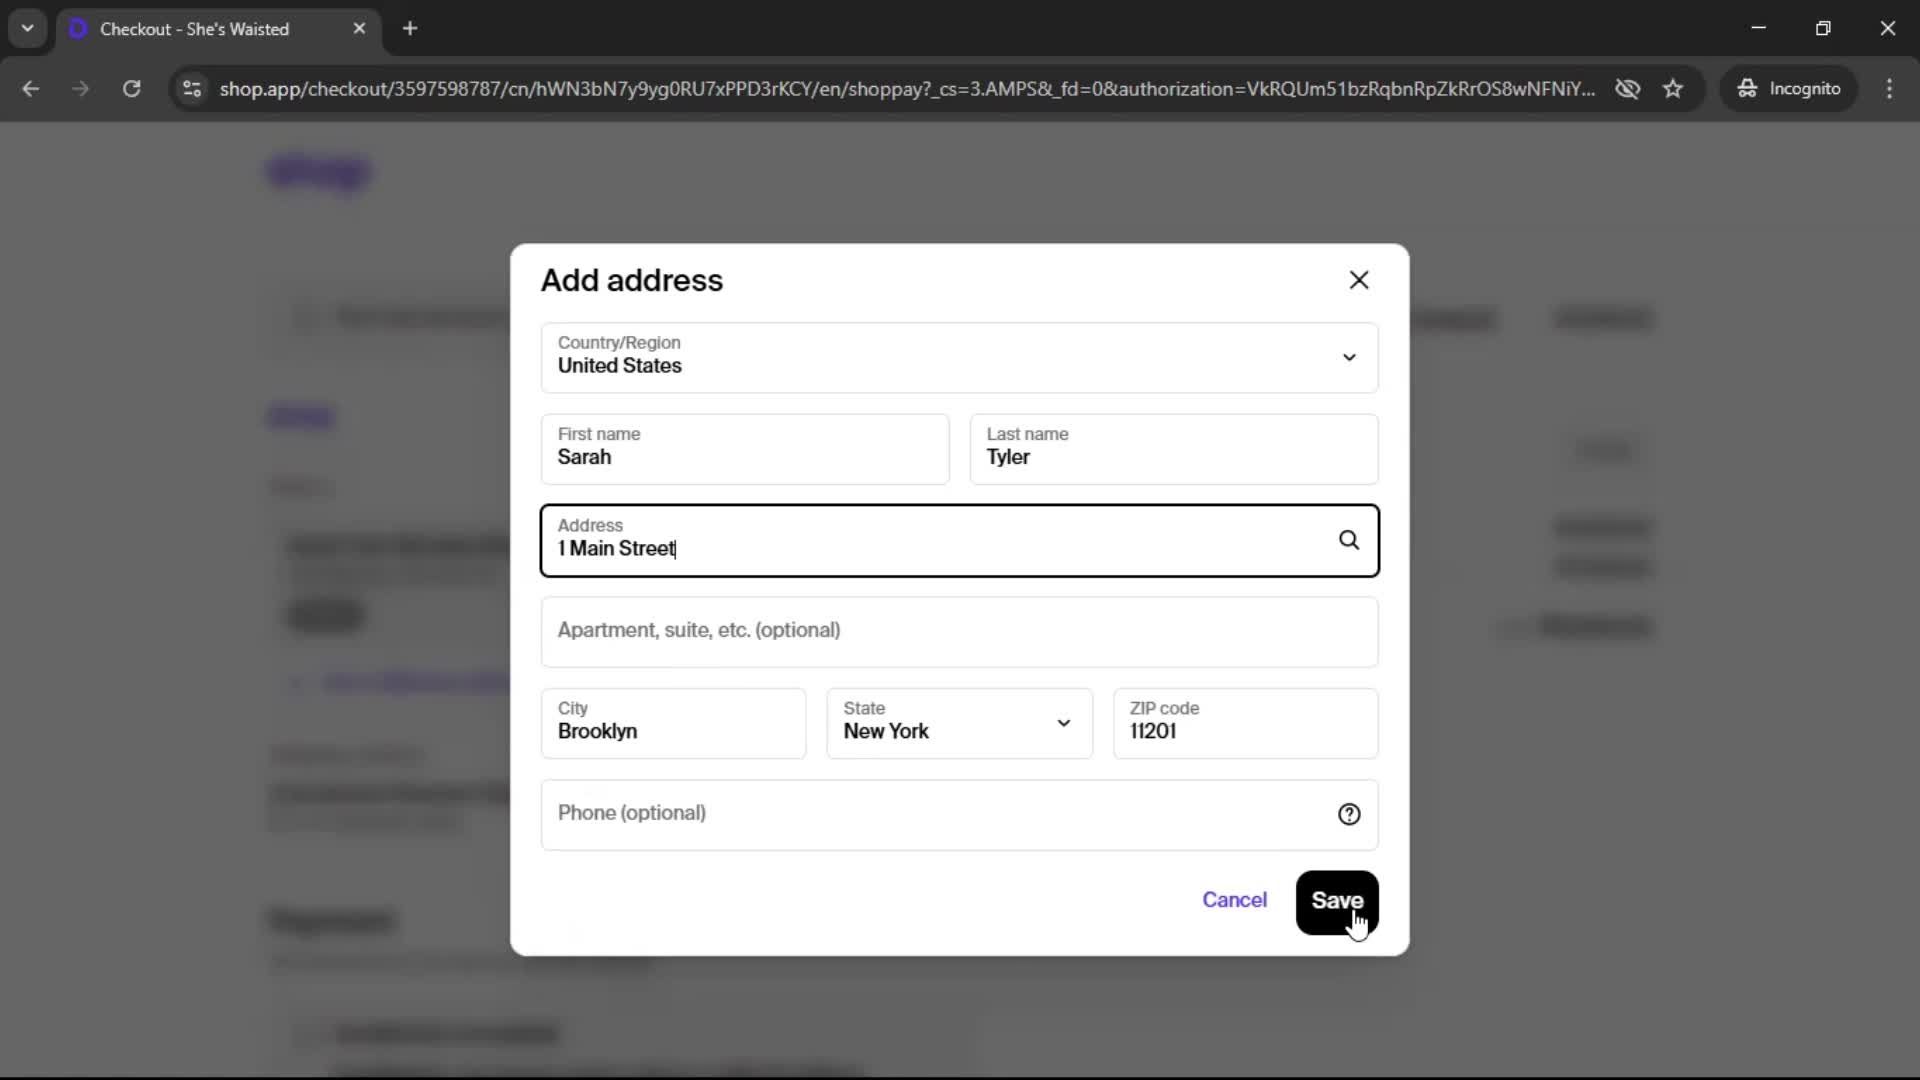The width and height of the screenshot is (1920, 1080).
Task: Open the site information icon in address bar
Action: tap(192, 88)
